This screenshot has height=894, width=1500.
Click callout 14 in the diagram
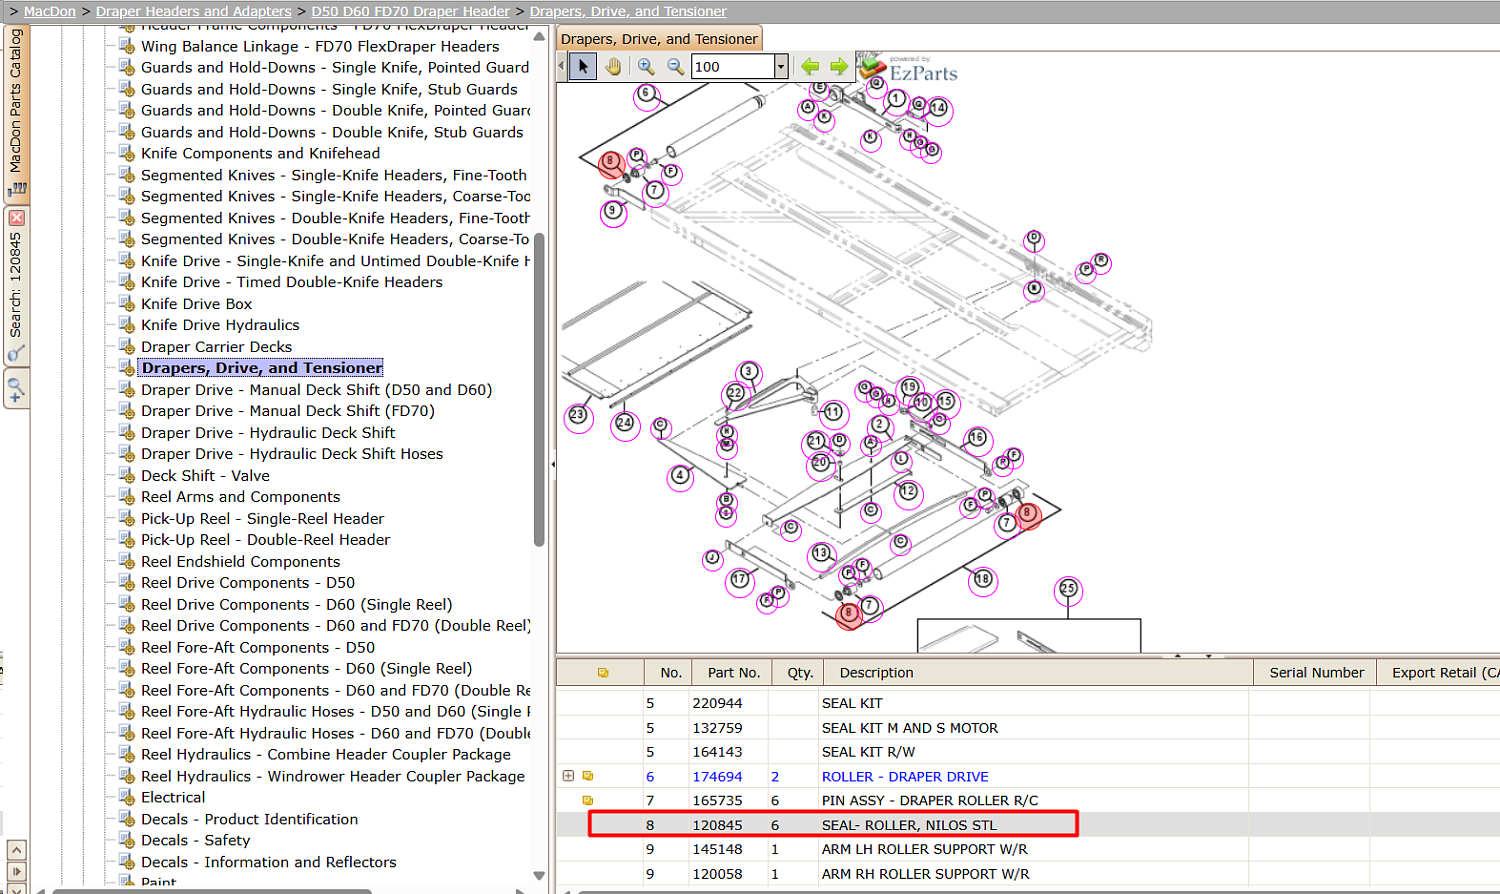938,108
